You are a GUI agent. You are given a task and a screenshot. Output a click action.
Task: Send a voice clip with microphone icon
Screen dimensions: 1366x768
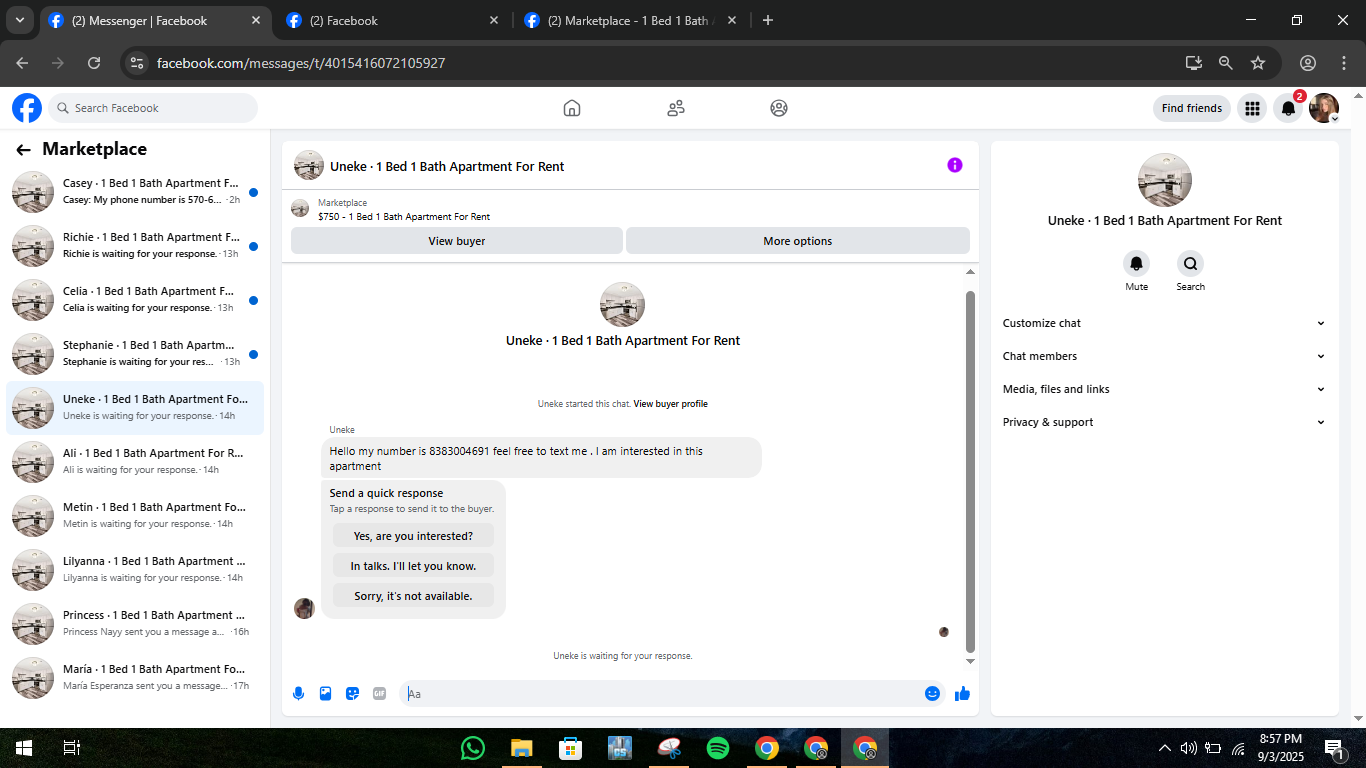(298, 694)
